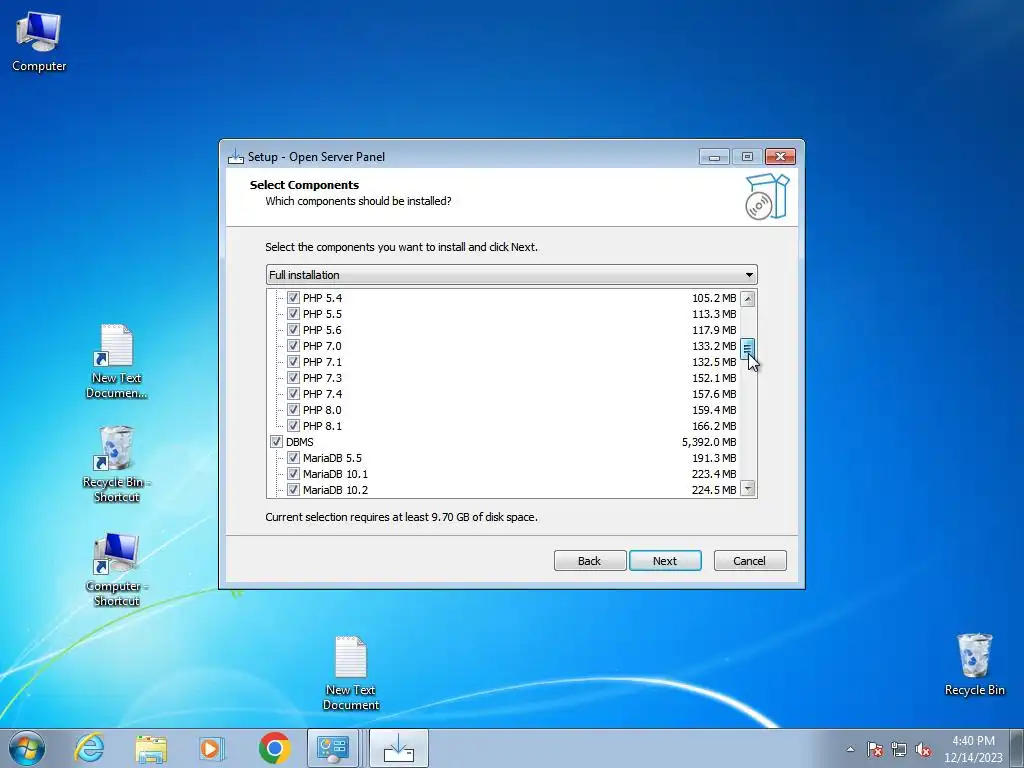Select the New Text Document shortcut icon

[x=116, y=361]
